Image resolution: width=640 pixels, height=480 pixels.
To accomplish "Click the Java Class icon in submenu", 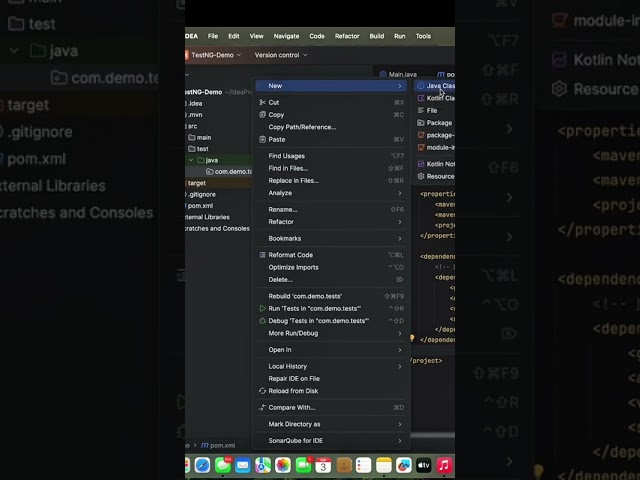I will tap(421, 86).
